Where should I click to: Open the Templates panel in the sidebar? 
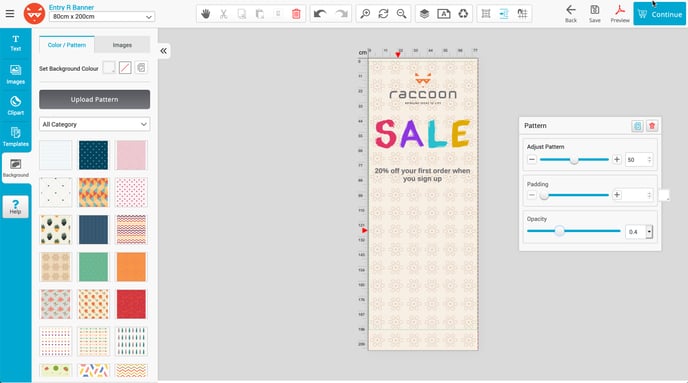pyautogui.click(x=15, y=136)
